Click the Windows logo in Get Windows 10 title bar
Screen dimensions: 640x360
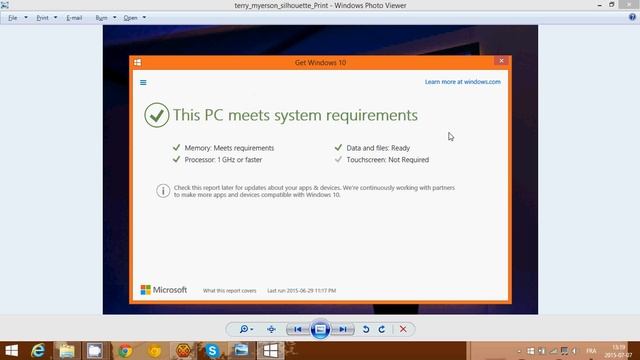(x=138, y=62)
